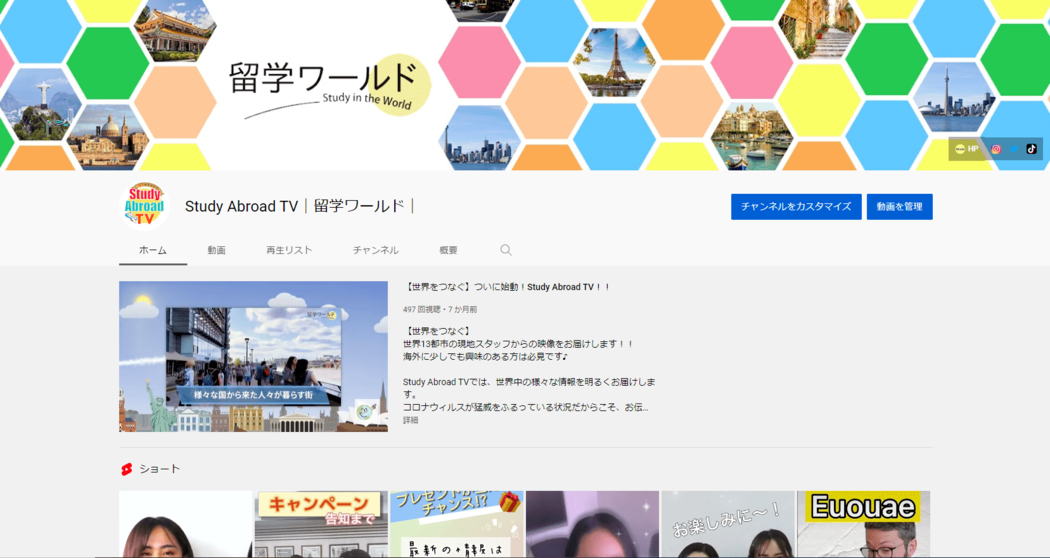Expand video description via 詳細

pos(411,421)
